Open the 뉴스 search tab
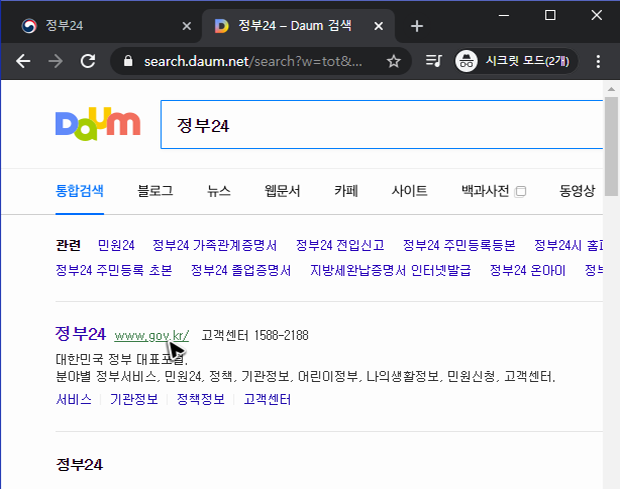Screen dimensions: 620x489 click(219, 191)
